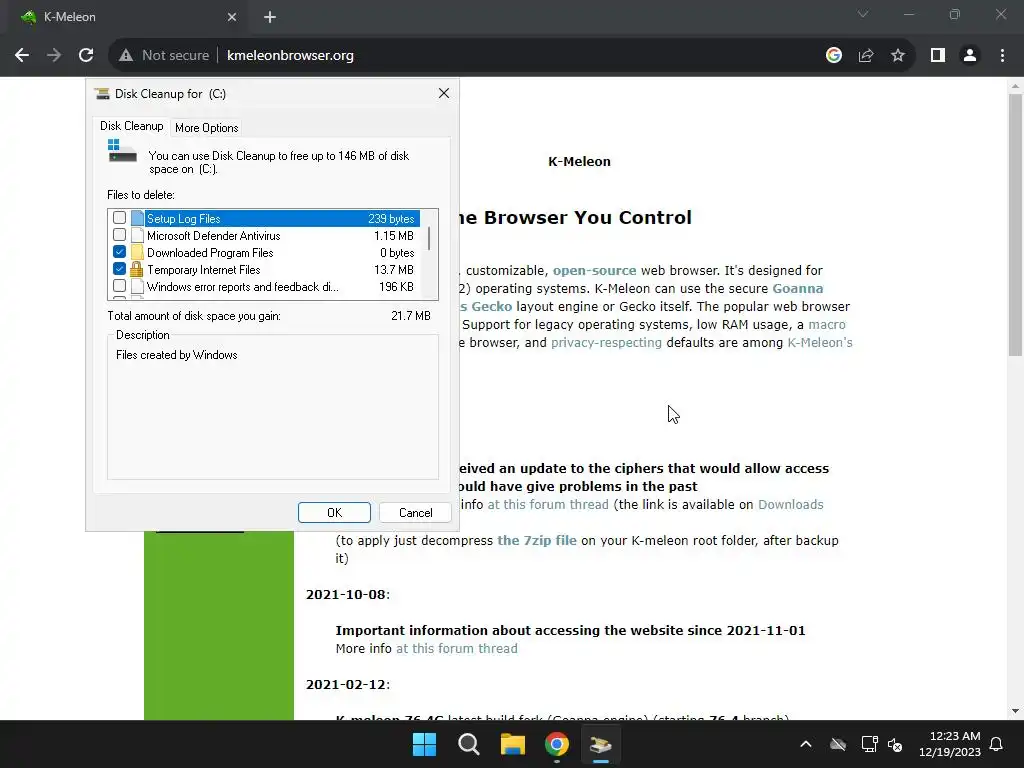This screenshot has width=1024, height=768.
Task: Open taskbar Search
Action: 468,744
